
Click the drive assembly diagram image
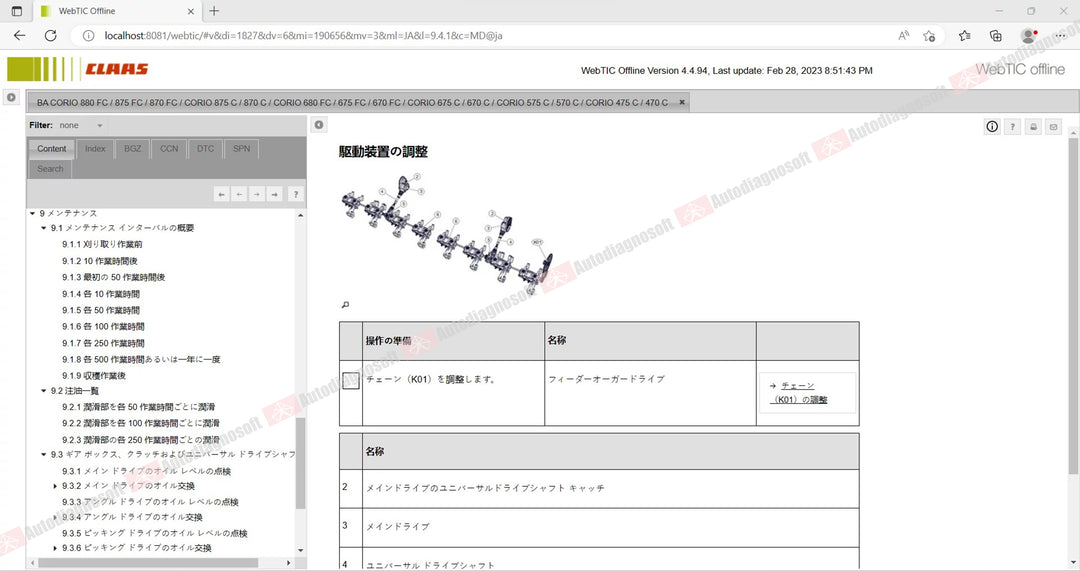447,233
